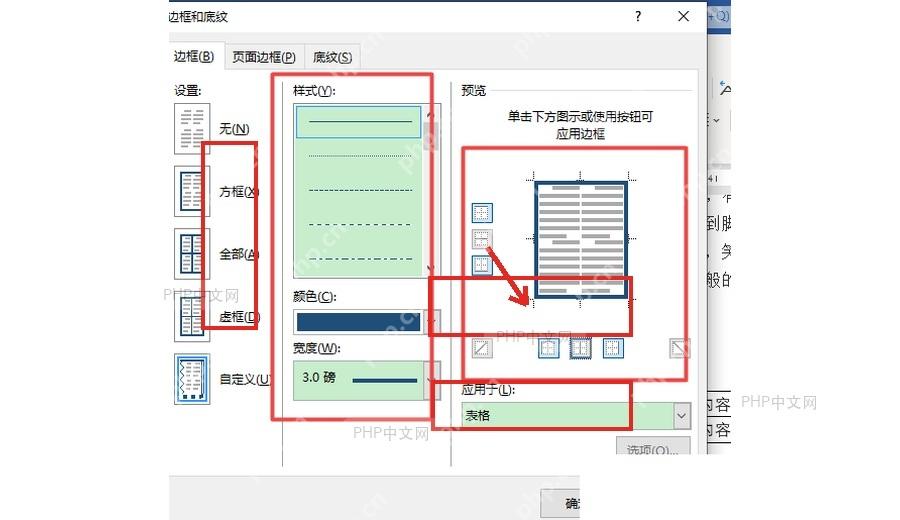The height and width of the screenshot is (520, 900).
Task: Confirm with the 确定 button
Action: pos(560,503)
